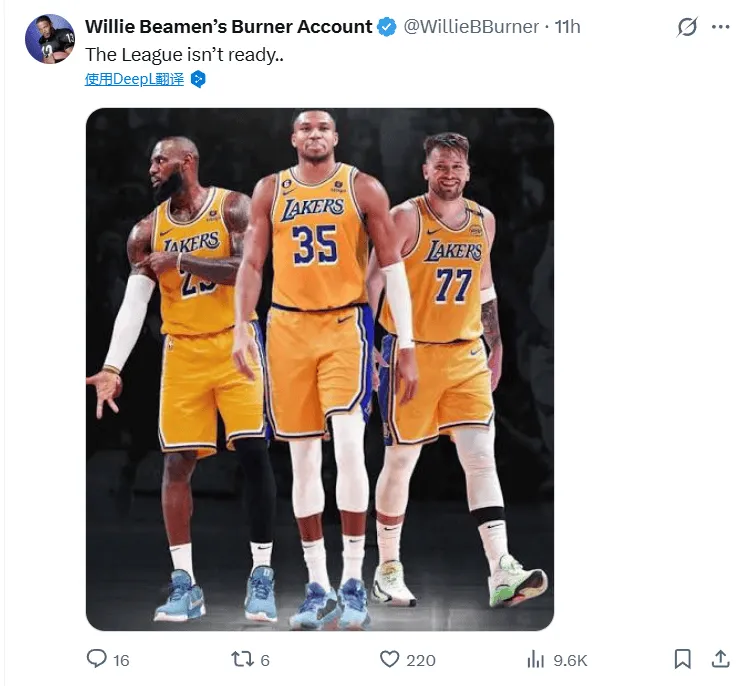
Task: Open view analytics bar chart icon
Action: point(536,659)
